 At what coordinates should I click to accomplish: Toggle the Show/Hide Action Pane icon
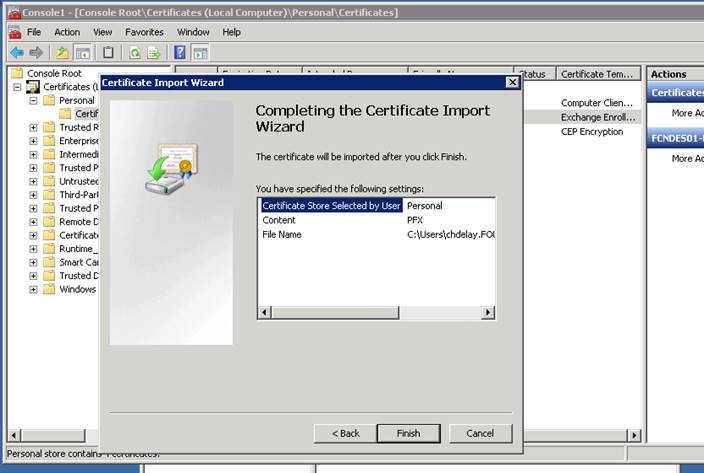(x=201, y=52)
